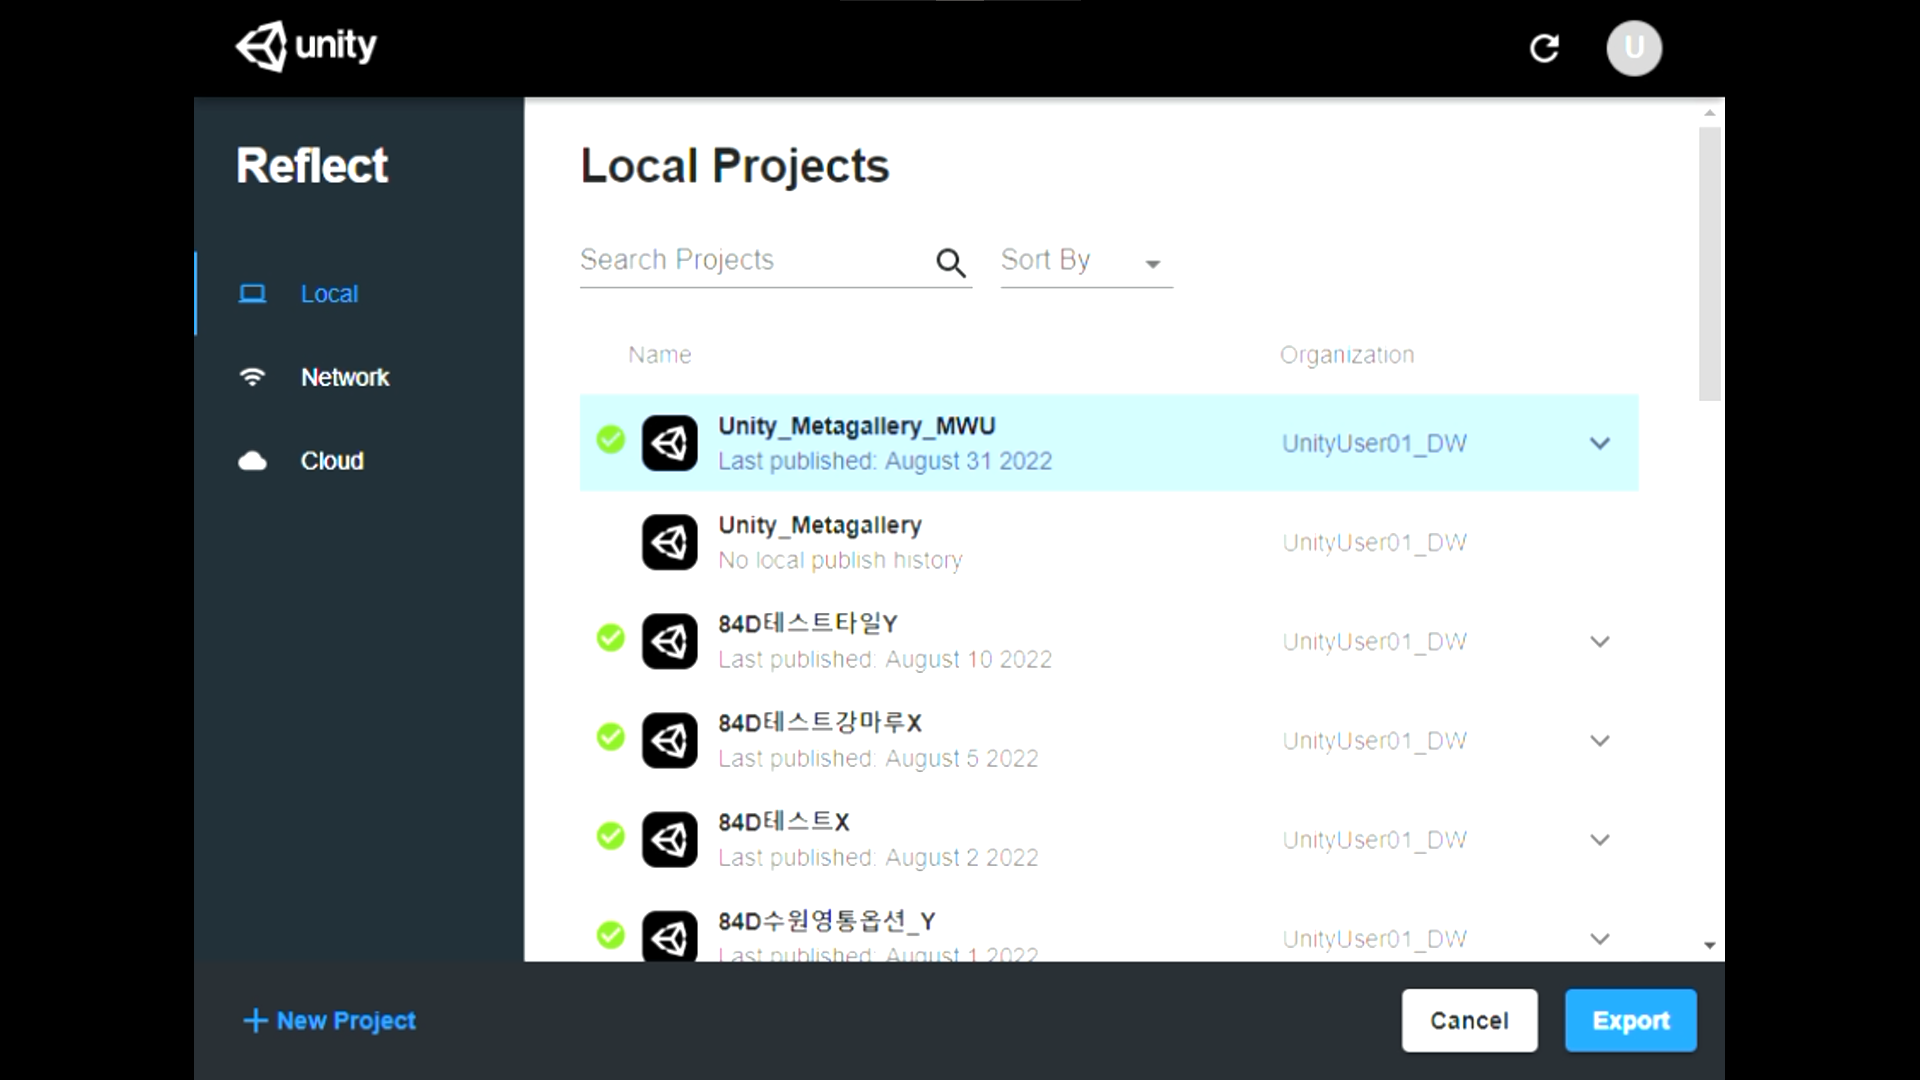Click Unity icon of 84D수원영통옵션_Y project
This screenshot has width=1920, height=1080.
pos(669,936)
